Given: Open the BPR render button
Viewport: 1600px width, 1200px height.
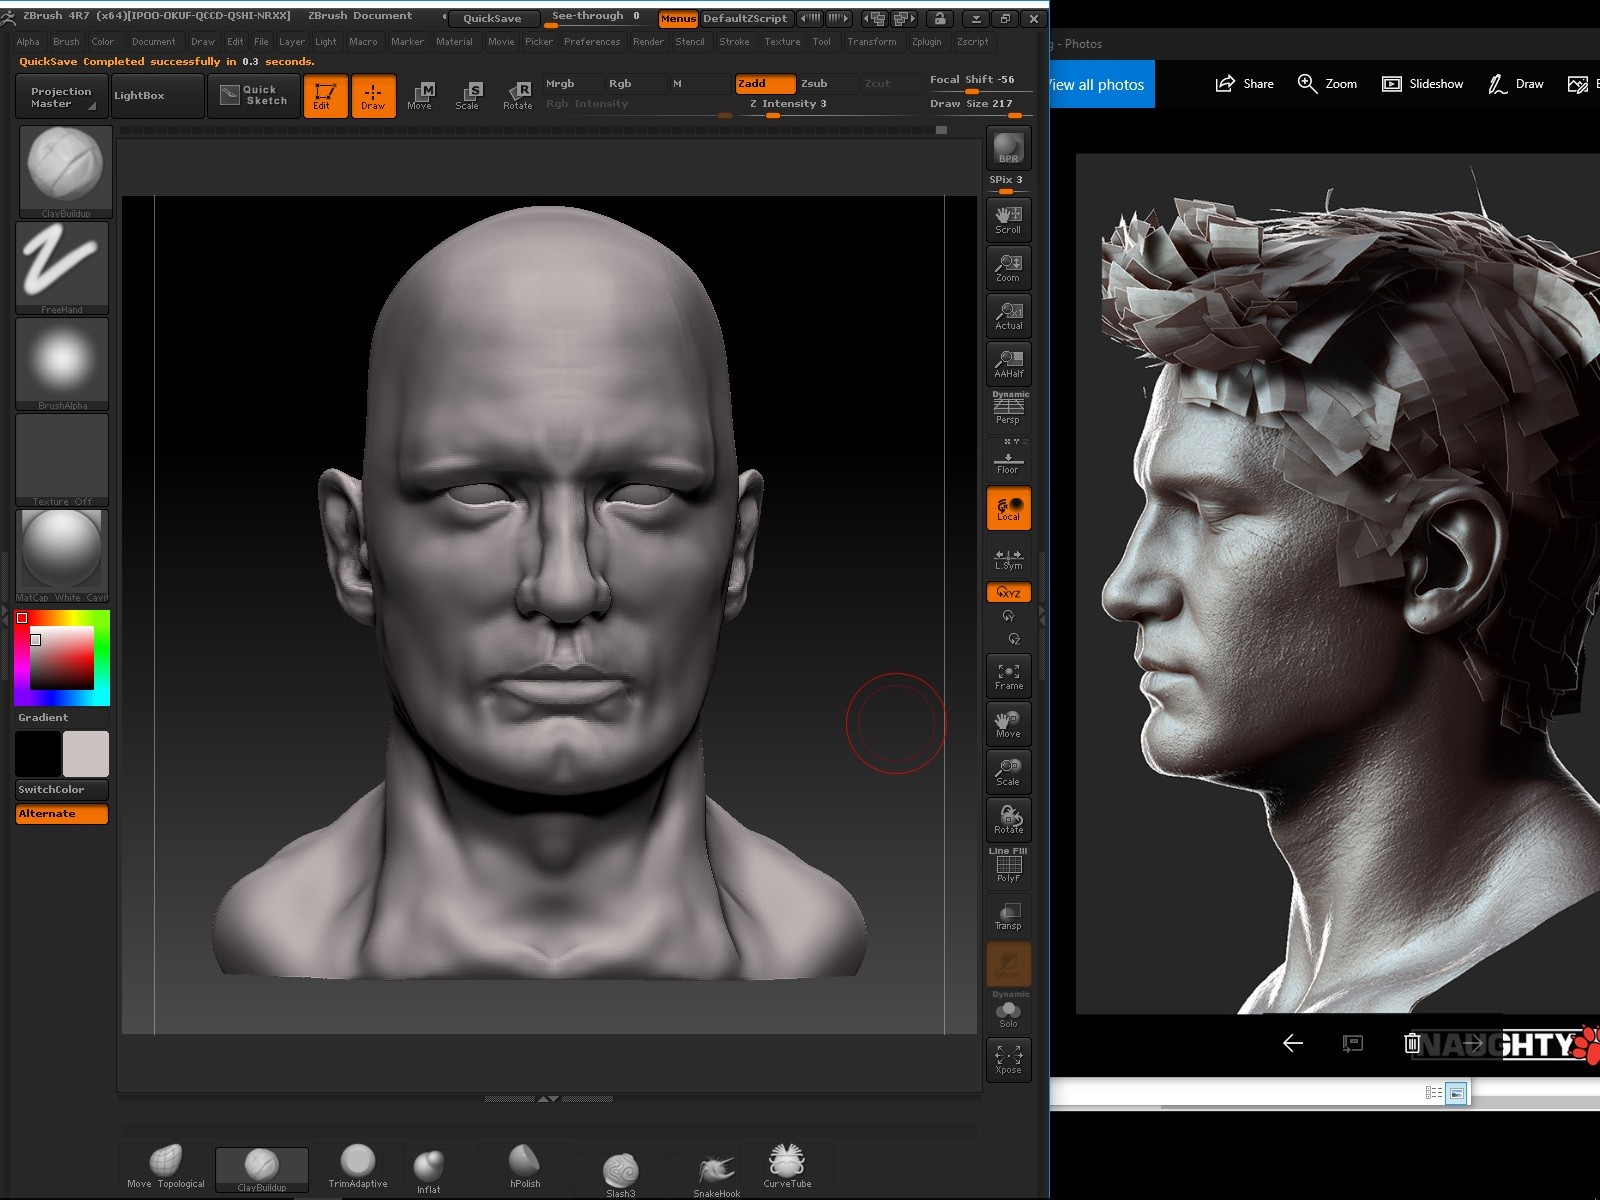Looking at the screenshot, I should [1008, 148].
